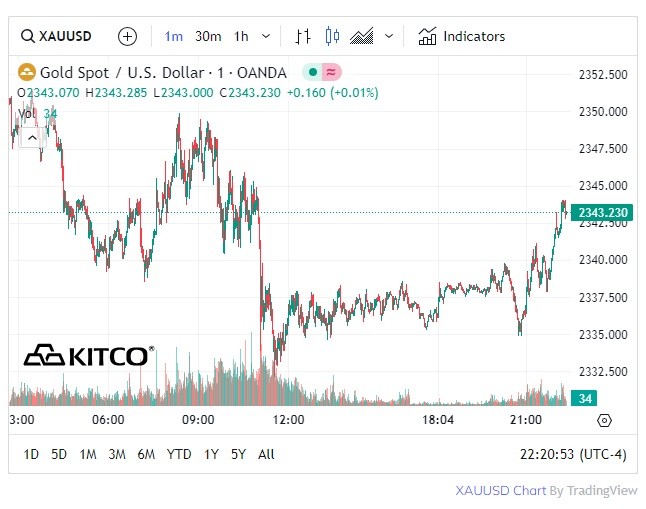This screenshot has width=646, height=509.
Task: Switch to area chart style
Action: pos(362,36)
